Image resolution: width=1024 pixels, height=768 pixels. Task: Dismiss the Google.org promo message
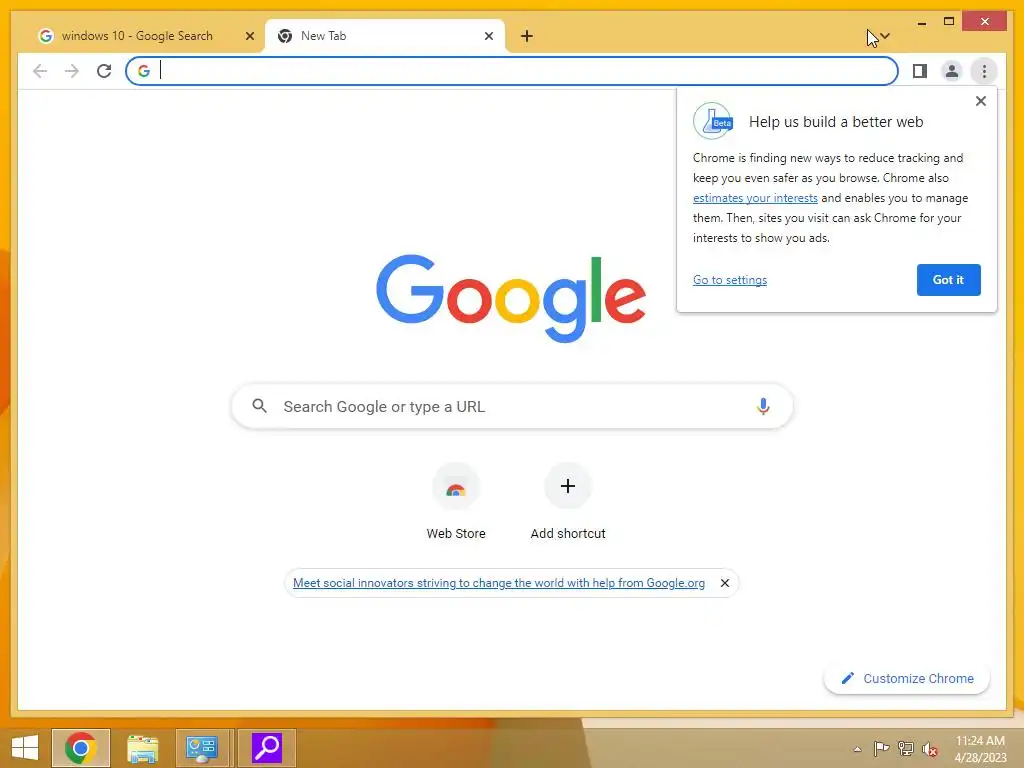tap(724, 583)
